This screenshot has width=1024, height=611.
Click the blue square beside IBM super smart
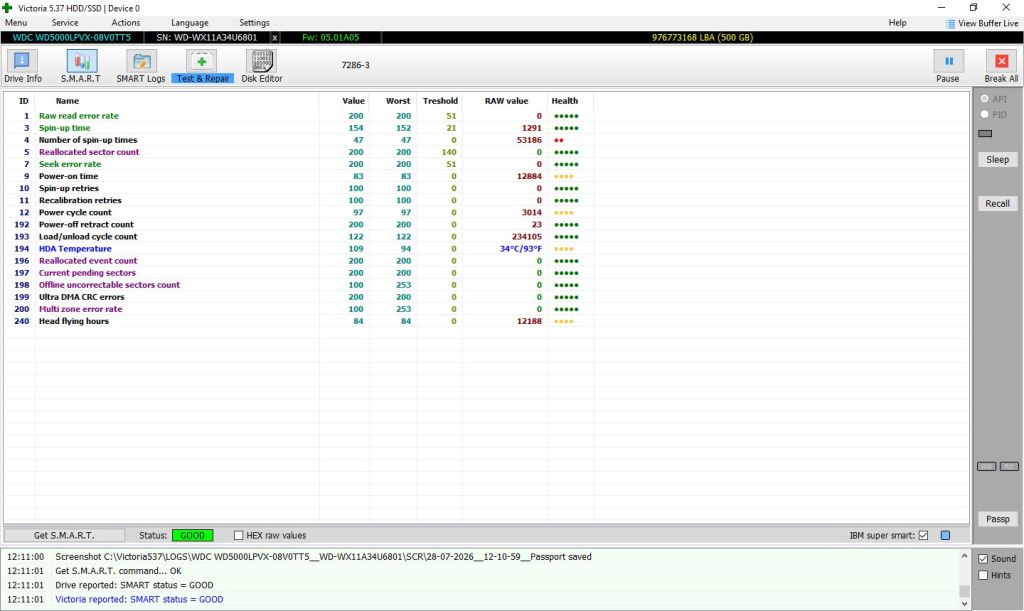click(945, 535)
